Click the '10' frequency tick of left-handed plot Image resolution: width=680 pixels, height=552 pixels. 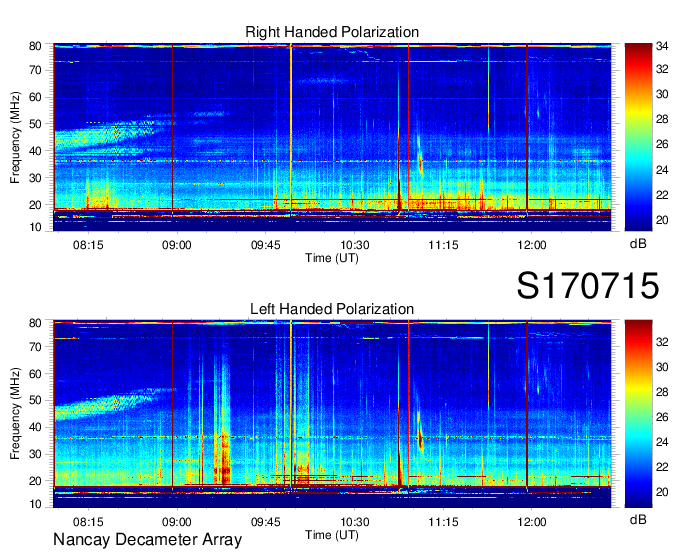click(36, 504)
